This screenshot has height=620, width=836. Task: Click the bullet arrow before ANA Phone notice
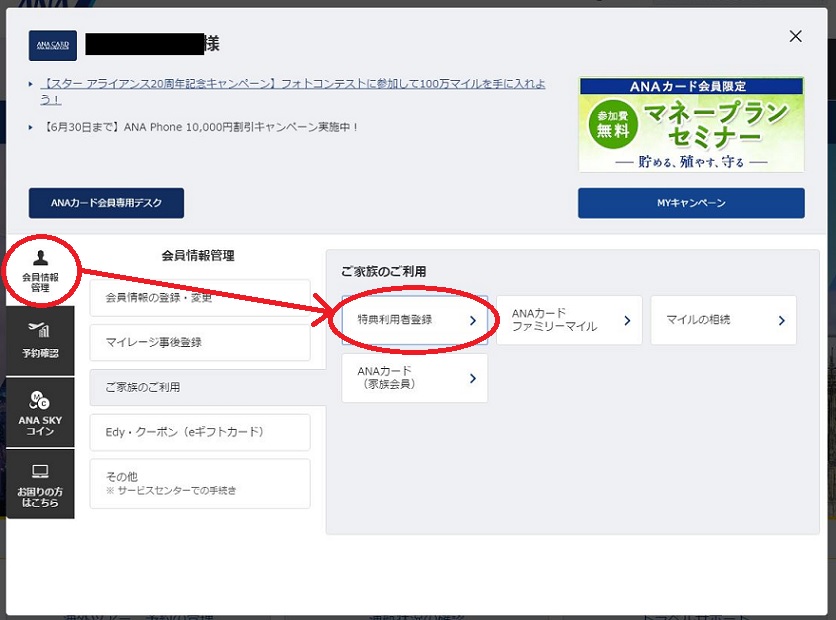click(30, 127)
